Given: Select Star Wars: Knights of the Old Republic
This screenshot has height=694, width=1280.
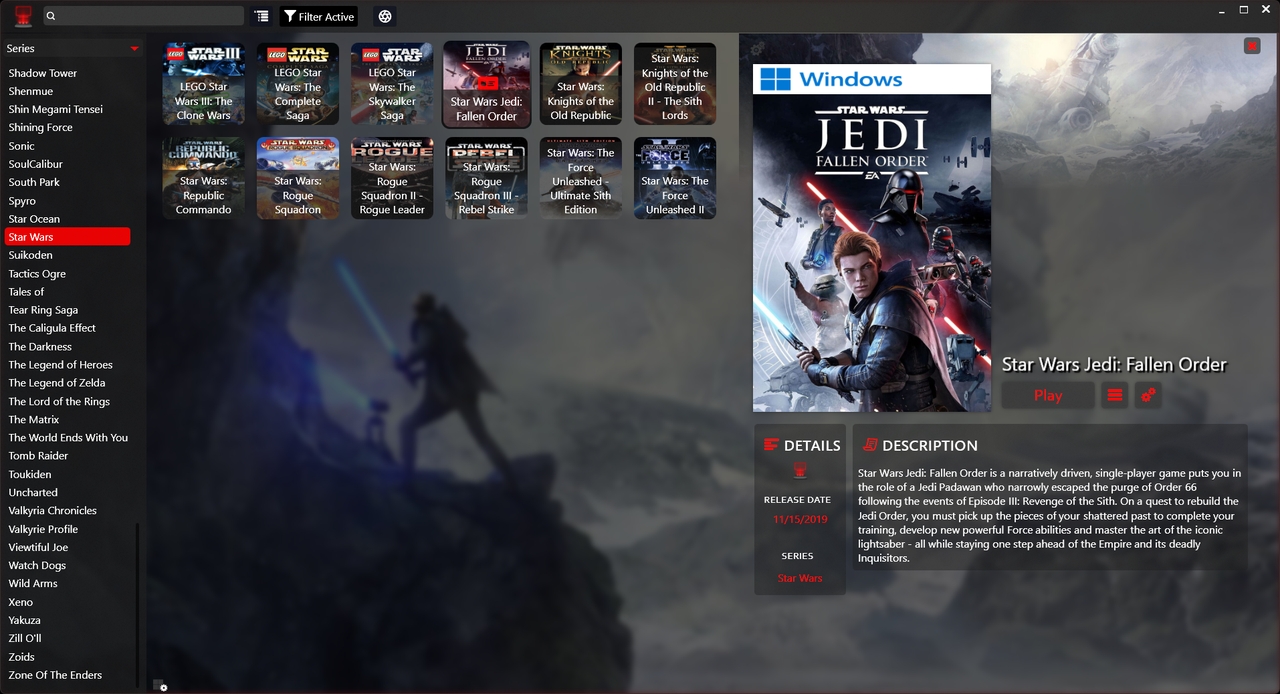Looking at the screenshot, I should 581,84.
